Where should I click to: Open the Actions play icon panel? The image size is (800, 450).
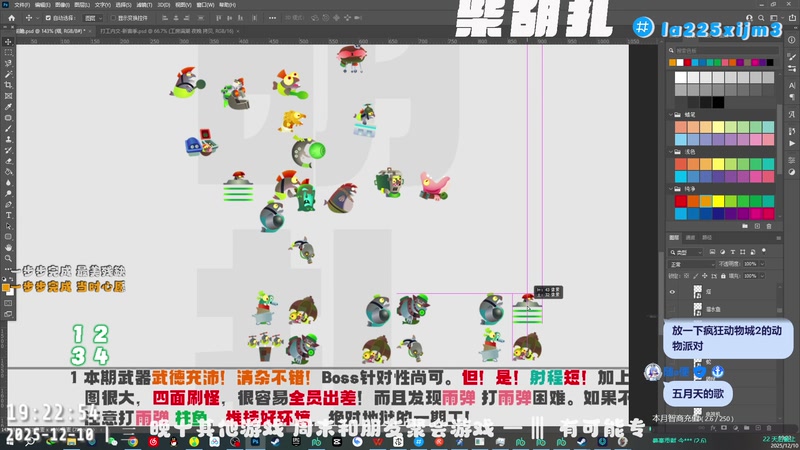[792, 143]
